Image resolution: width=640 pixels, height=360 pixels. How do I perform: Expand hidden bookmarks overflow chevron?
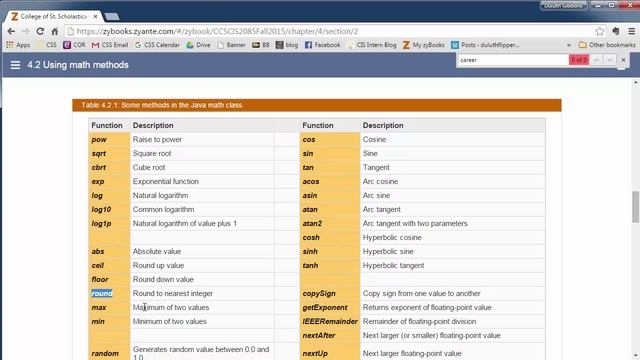569,45
